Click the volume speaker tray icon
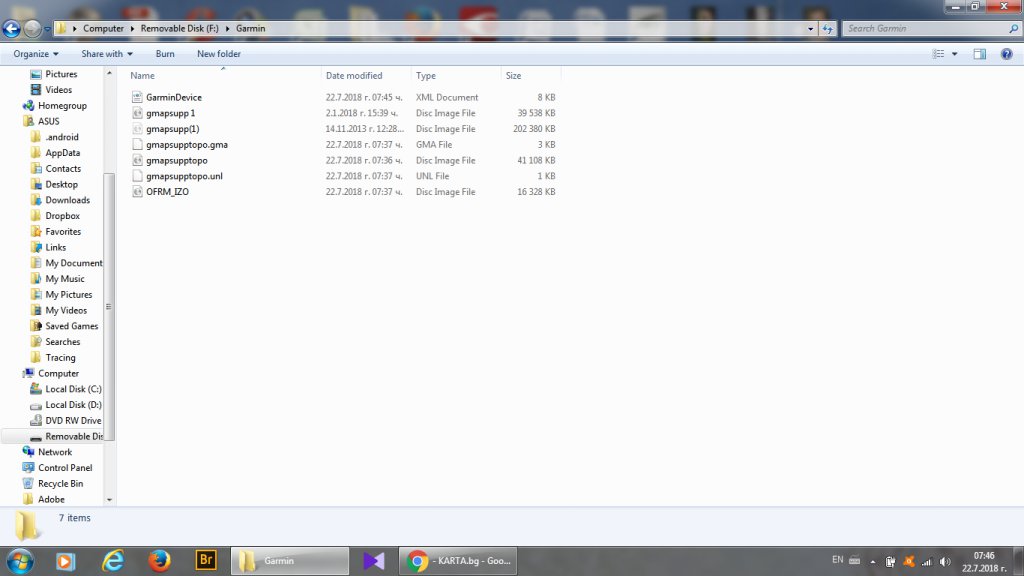Image resolution: width=1024 pixels, height=576 pixels. coord(945,562)
